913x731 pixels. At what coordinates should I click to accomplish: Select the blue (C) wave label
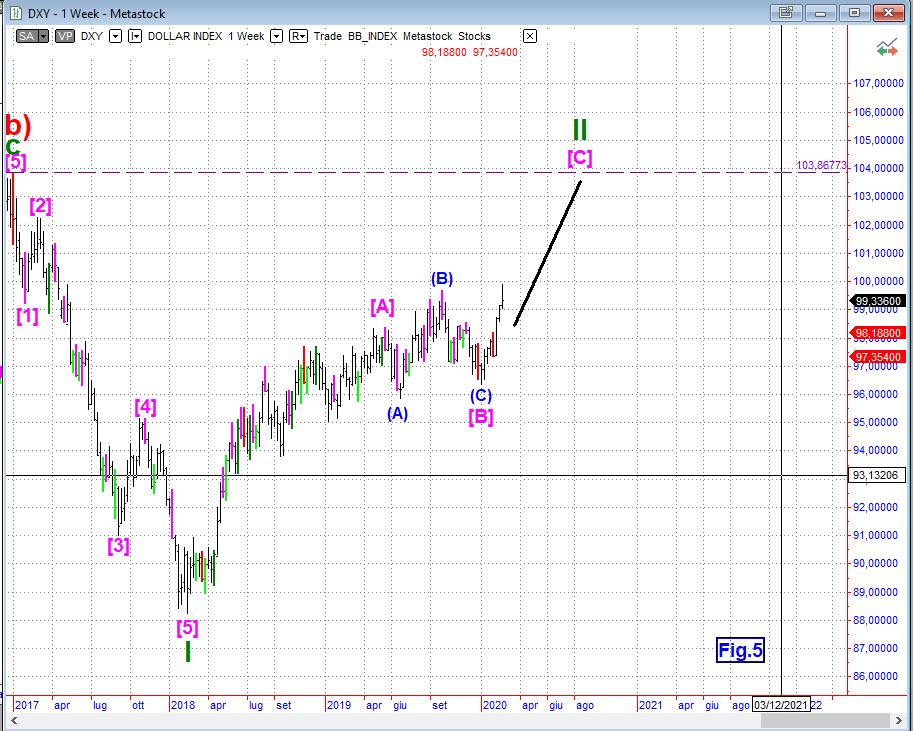(x=481, y=395)
